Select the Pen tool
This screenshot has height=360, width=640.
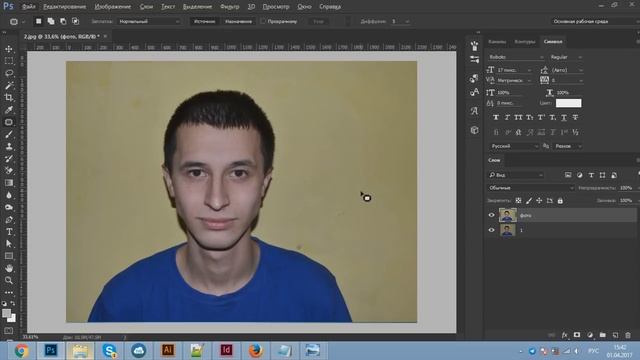coord(9,220)
